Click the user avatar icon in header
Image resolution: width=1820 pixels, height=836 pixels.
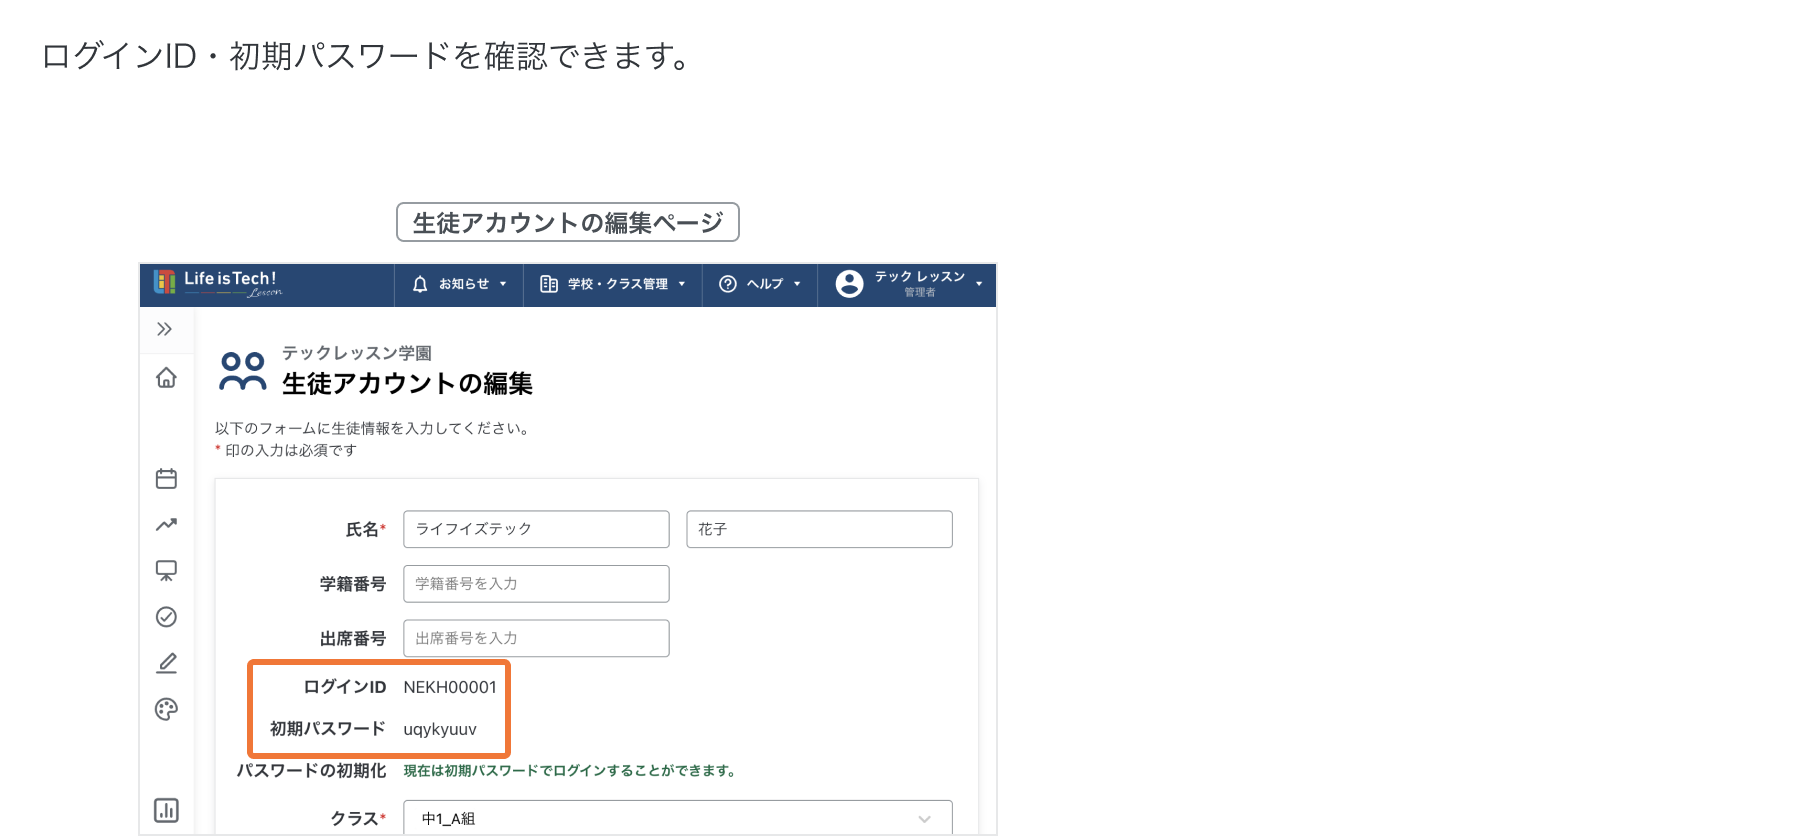point(849,284)
